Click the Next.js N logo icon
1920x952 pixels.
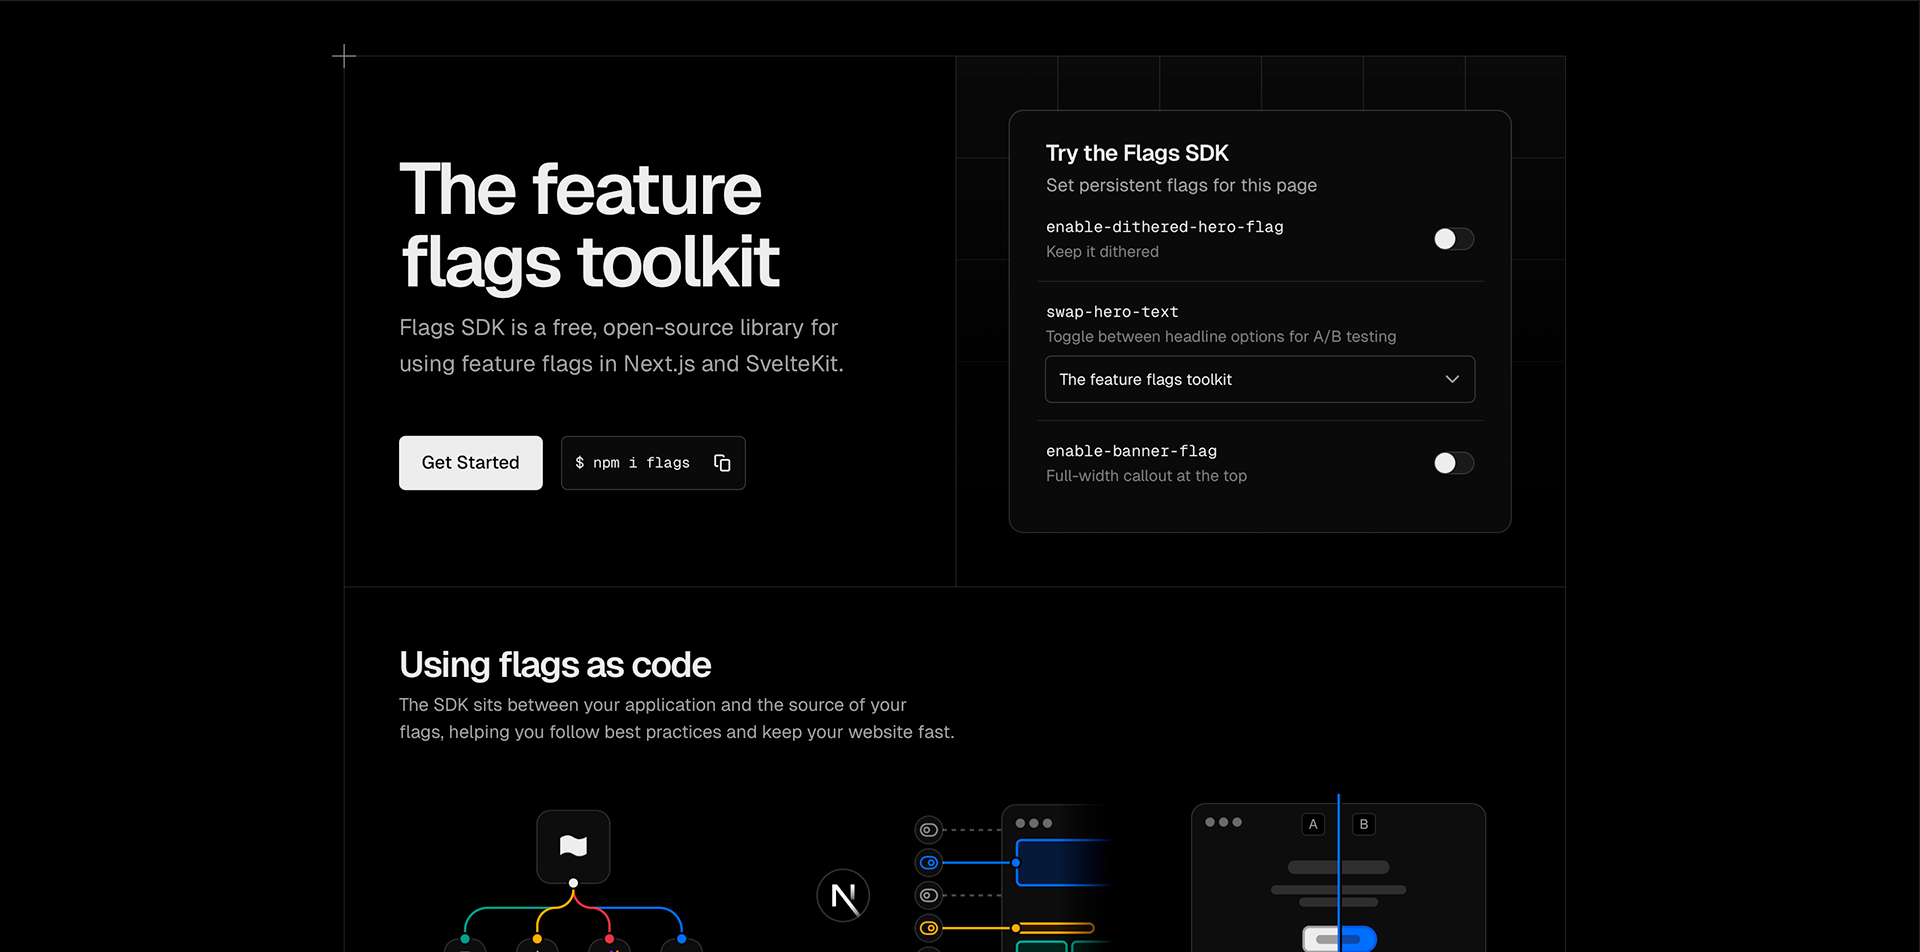pos(843,896)
